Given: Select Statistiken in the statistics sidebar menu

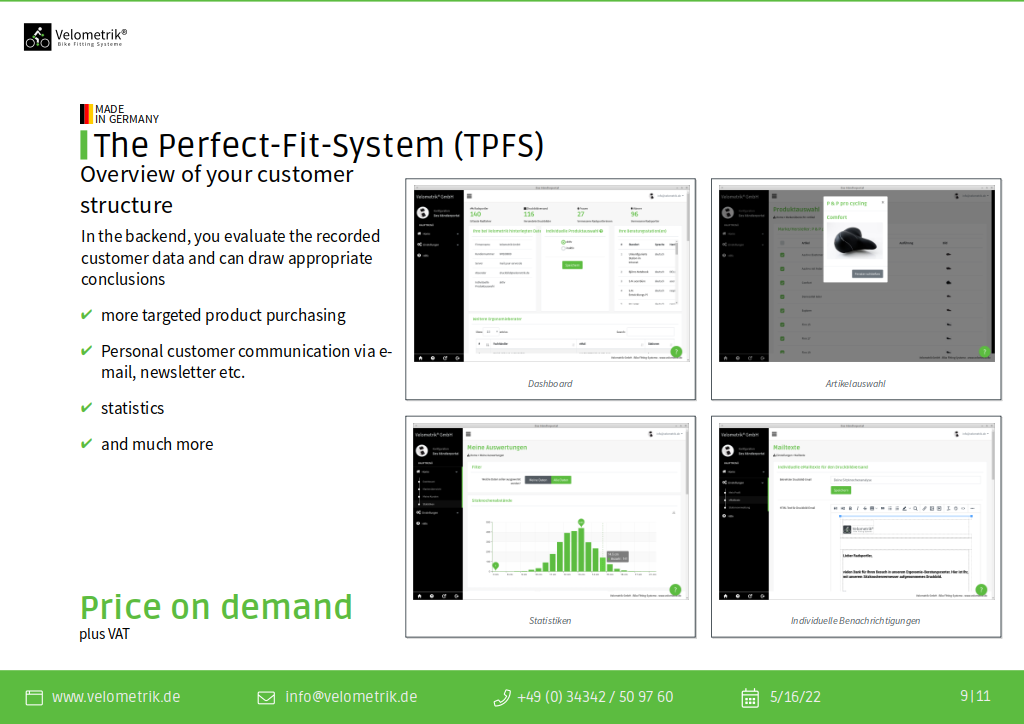Looking at the screenshot, I should 430,503.
